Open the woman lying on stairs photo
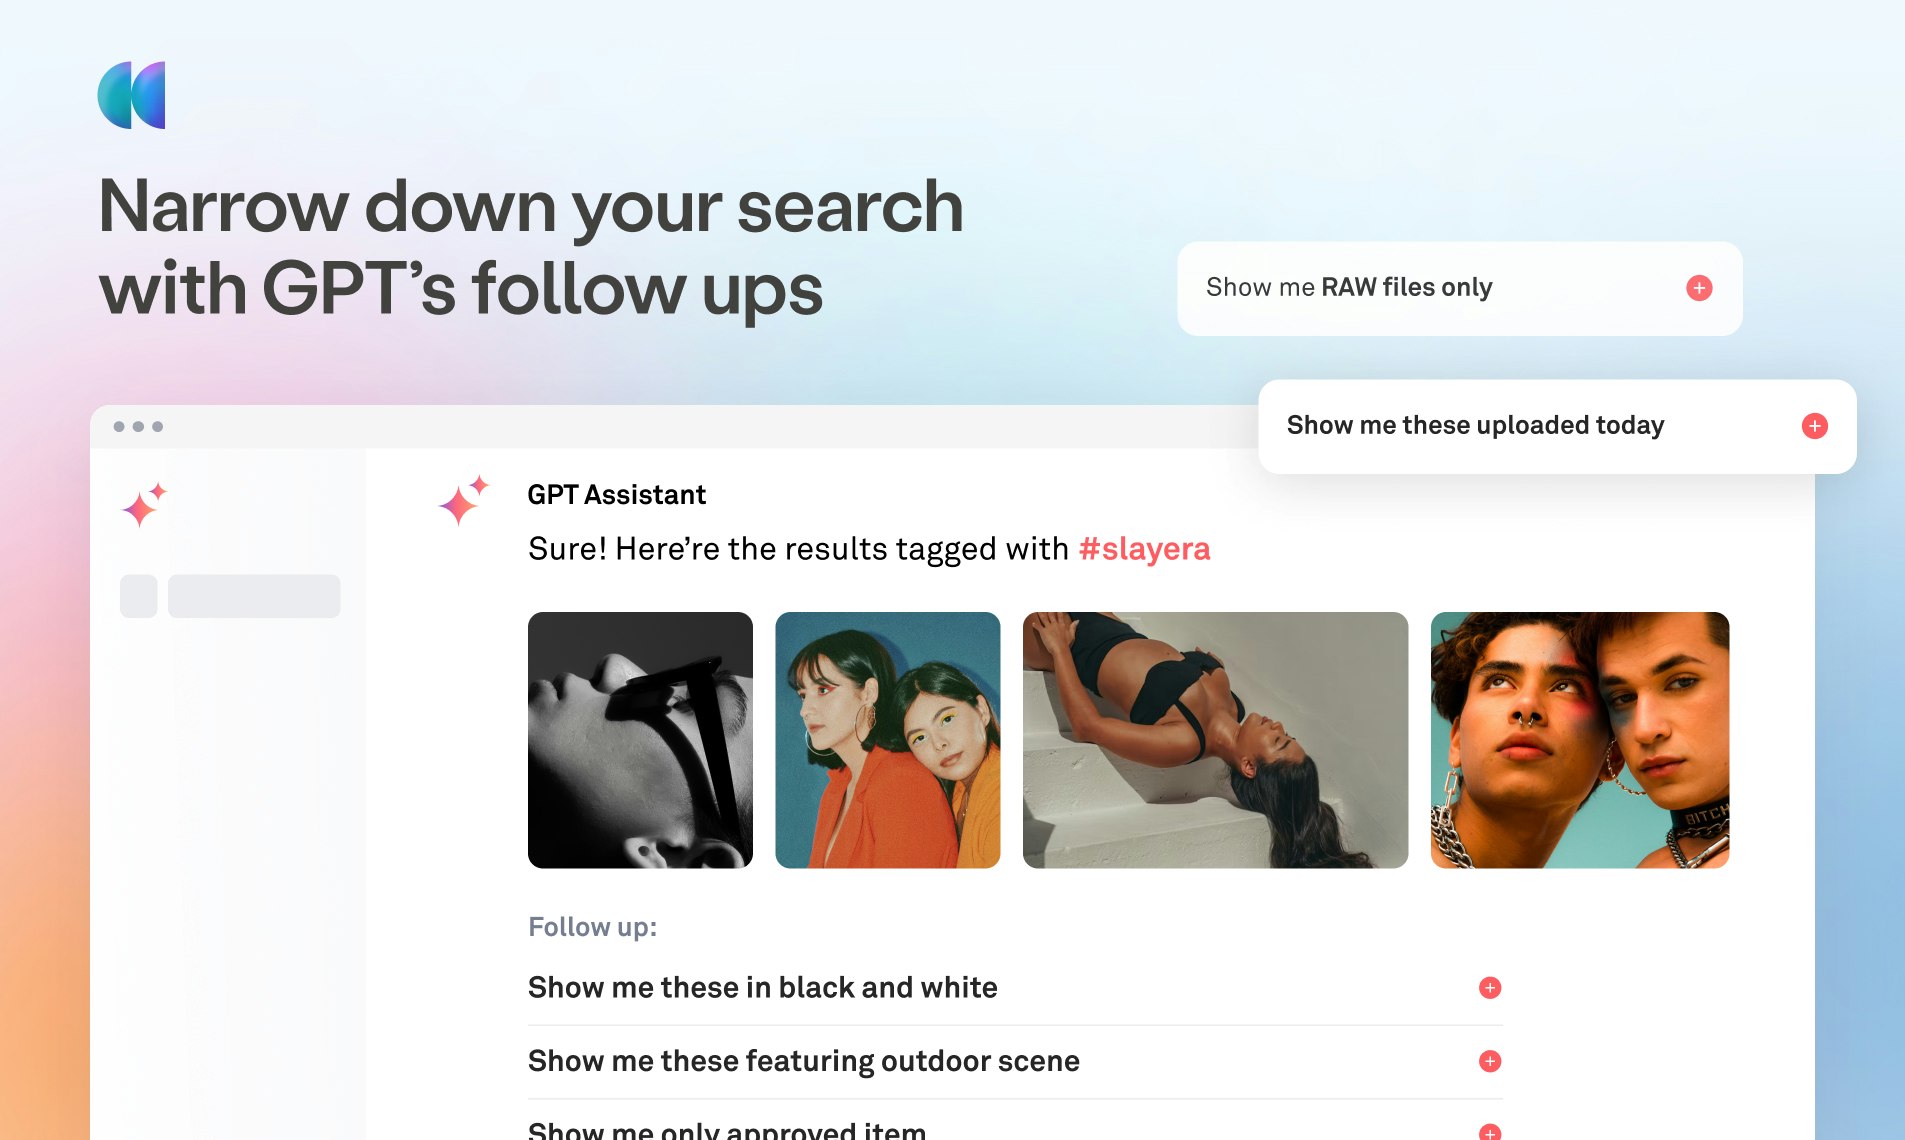This screenshot has width=1905, height=1140. point(1215,740)
